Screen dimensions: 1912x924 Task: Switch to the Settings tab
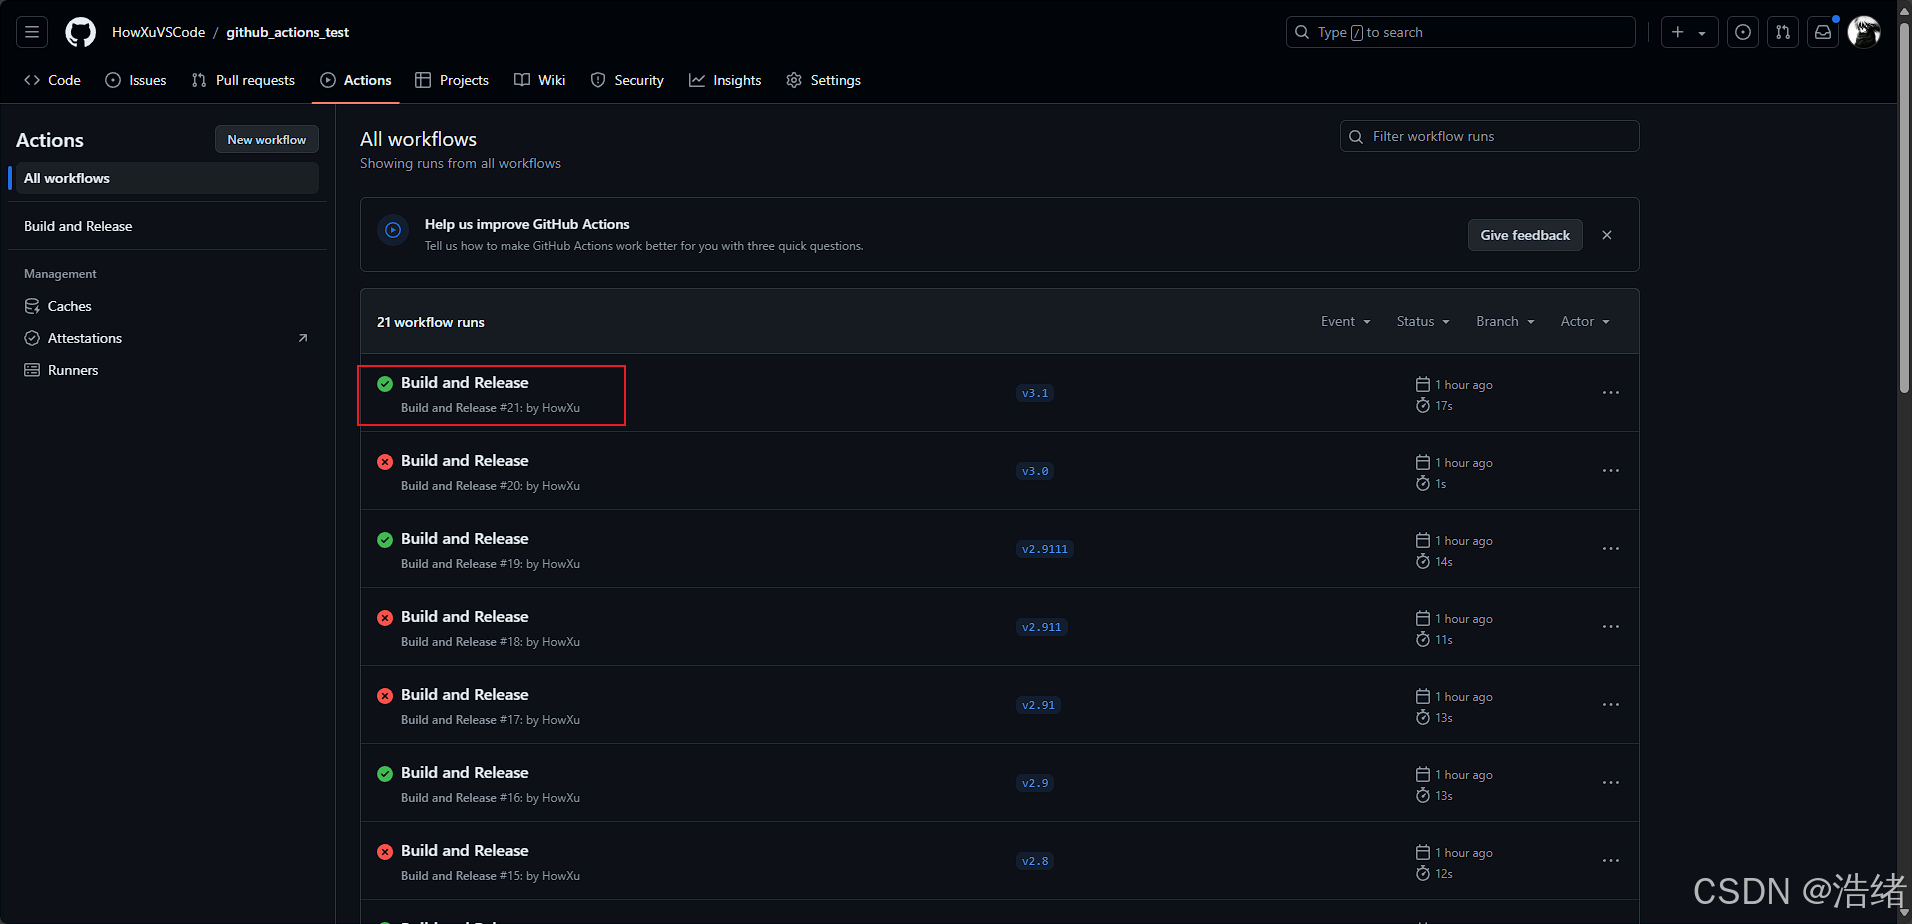tap(823, 80)
